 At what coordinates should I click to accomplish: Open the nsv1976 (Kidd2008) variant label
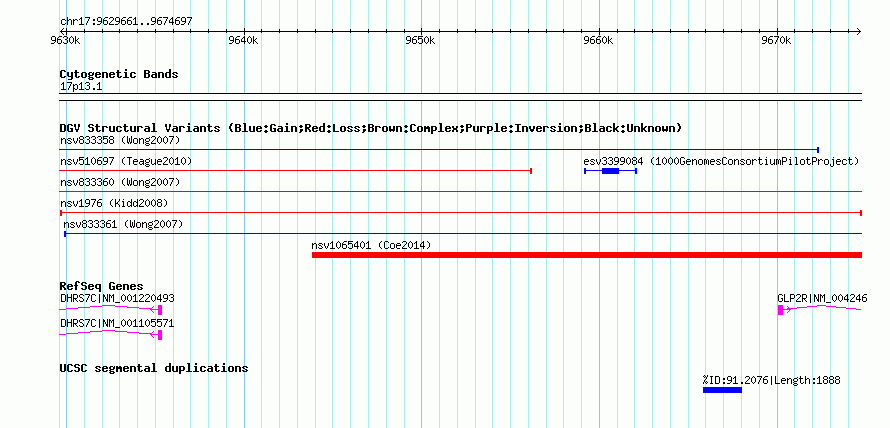click(114, 203)
